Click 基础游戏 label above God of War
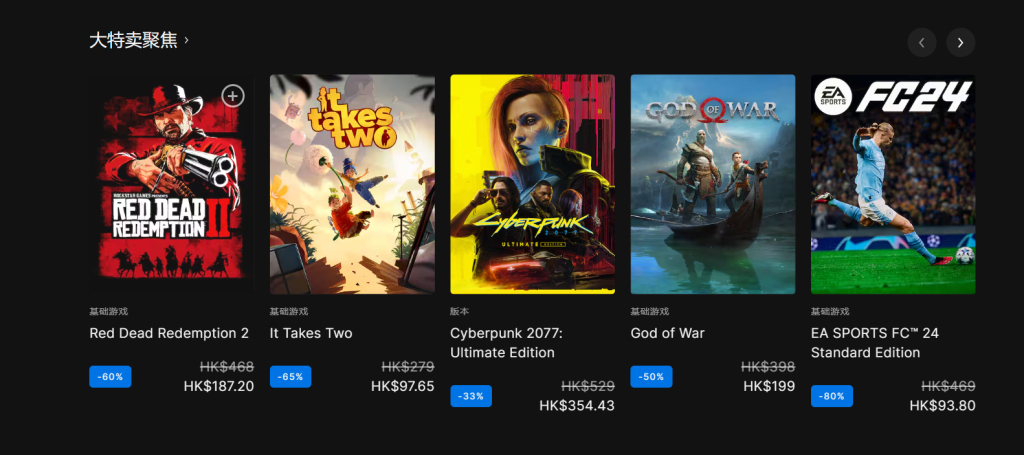This screenshot has width=1024, height=455. click(x=649, y=311)
